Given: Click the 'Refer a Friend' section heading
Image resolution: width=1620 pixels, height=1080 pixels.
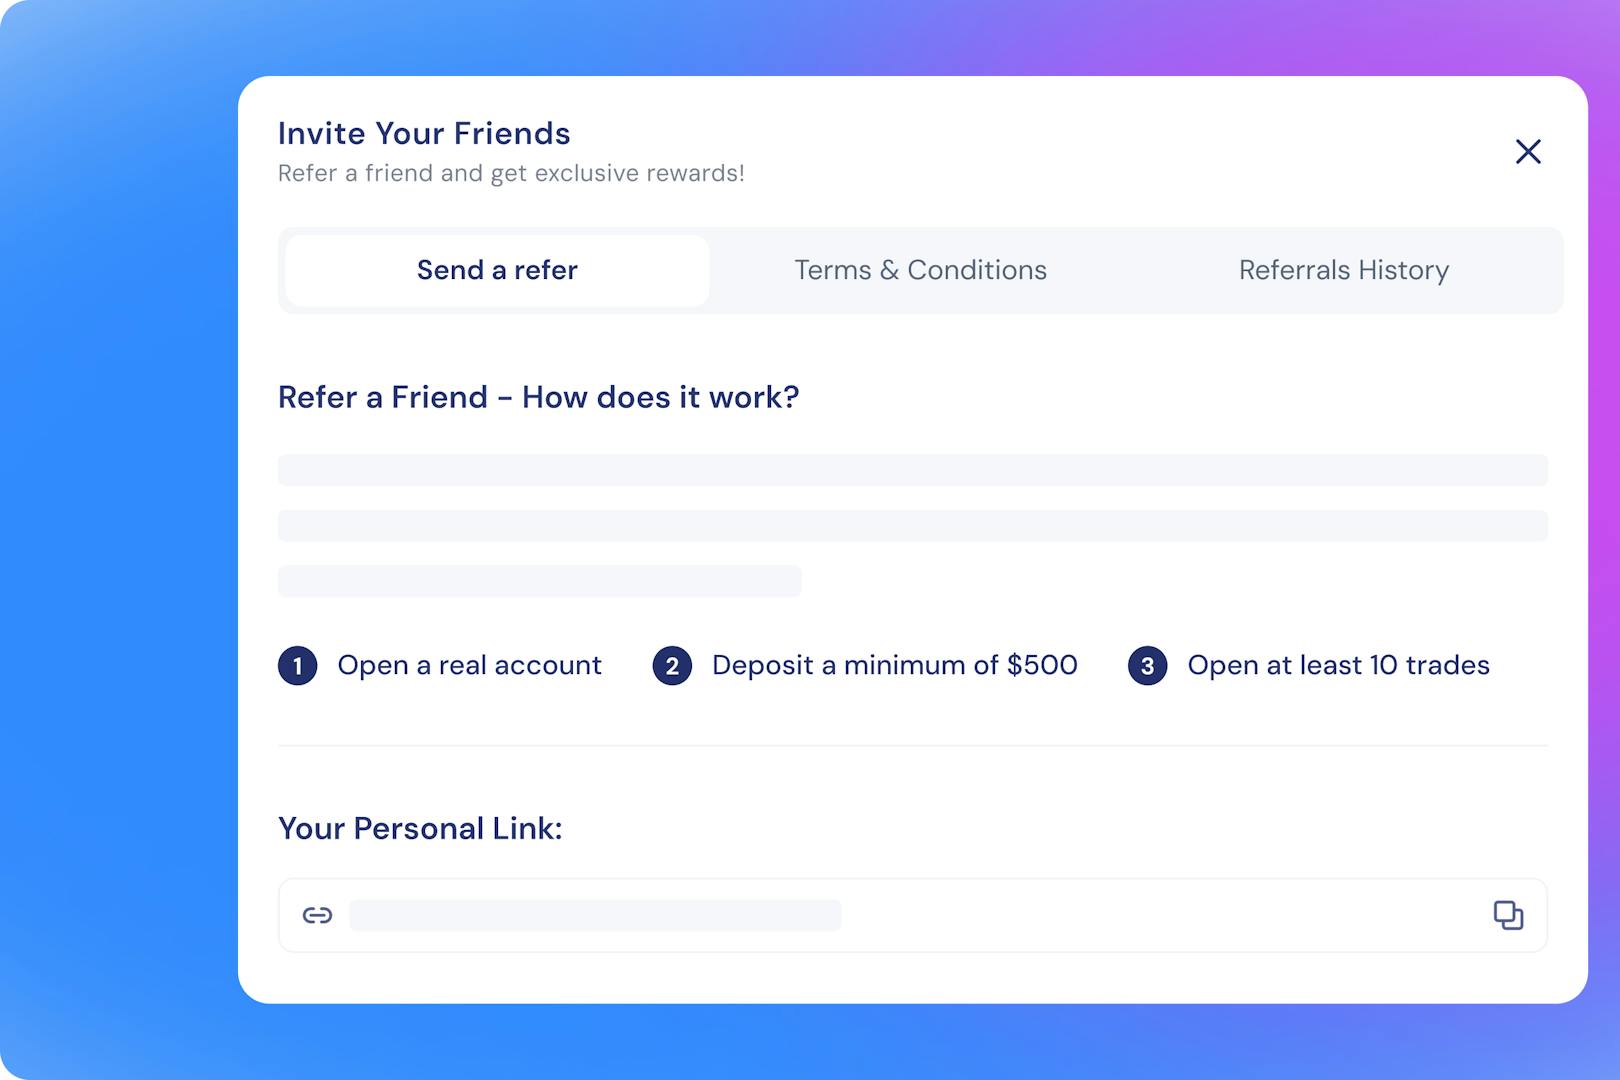Looking at the screenshot, I should pos(539,397).
